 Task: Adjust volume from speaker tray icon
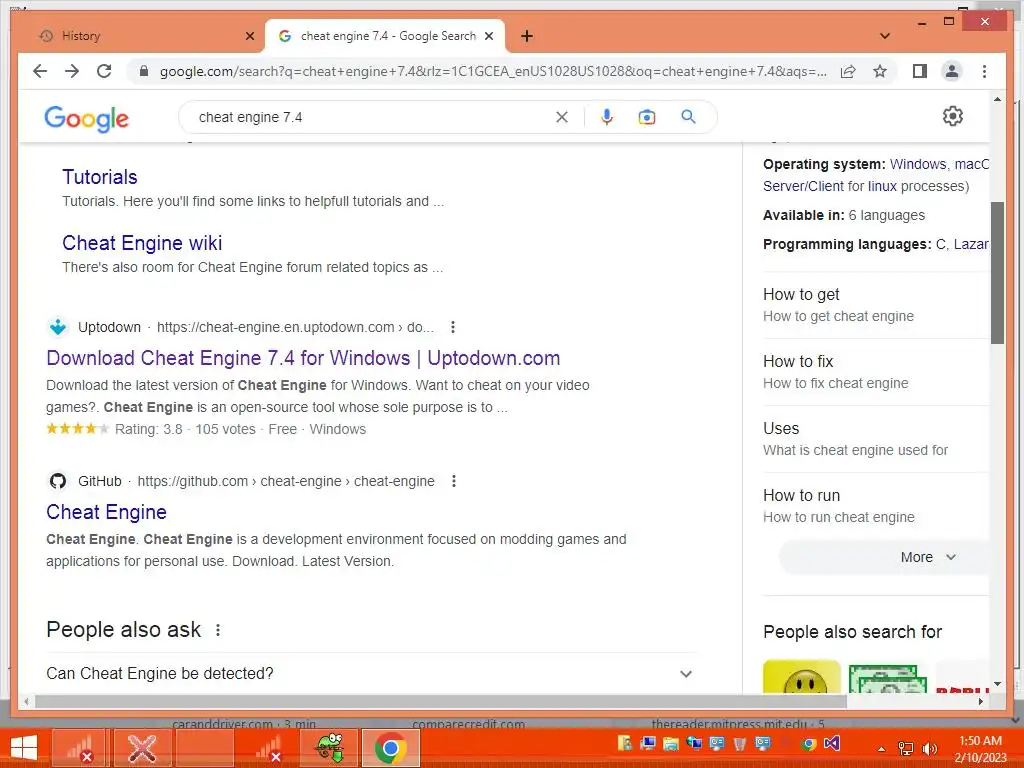928,749
